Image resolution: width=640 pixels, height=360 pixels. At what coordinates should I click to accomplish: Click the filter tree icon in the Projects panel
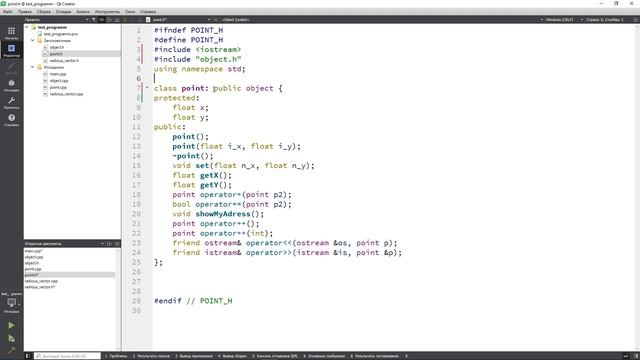click(94, 20)
